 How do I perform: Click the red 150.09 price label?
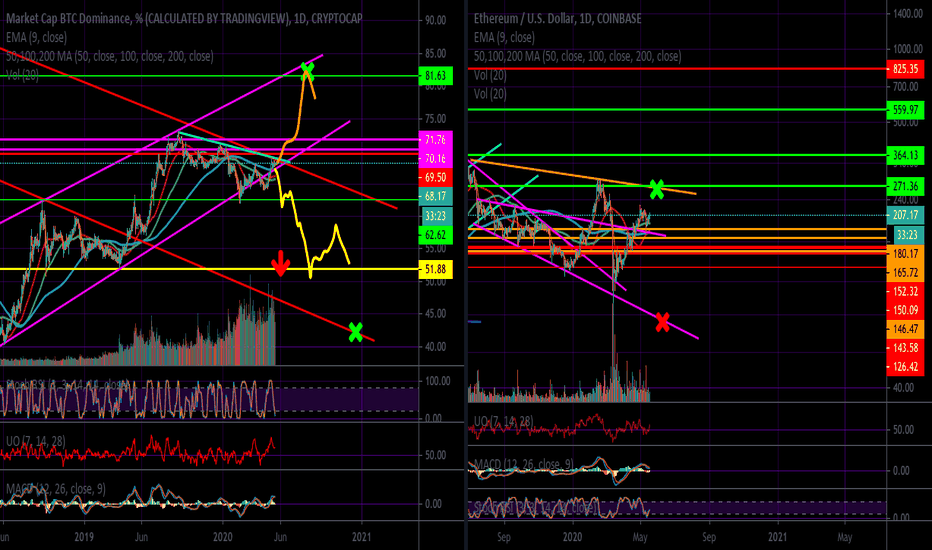click(x=905, y=310)
